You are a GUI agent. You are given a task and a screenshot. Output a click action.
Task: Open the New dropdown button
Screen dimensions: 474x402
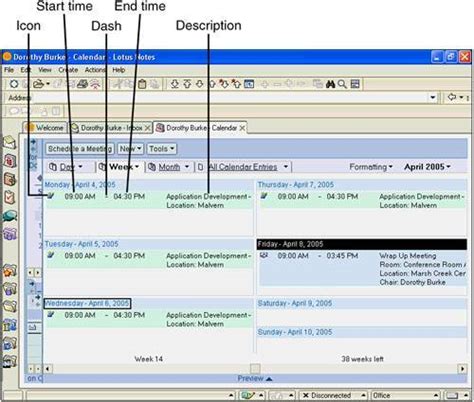[130, 149]
